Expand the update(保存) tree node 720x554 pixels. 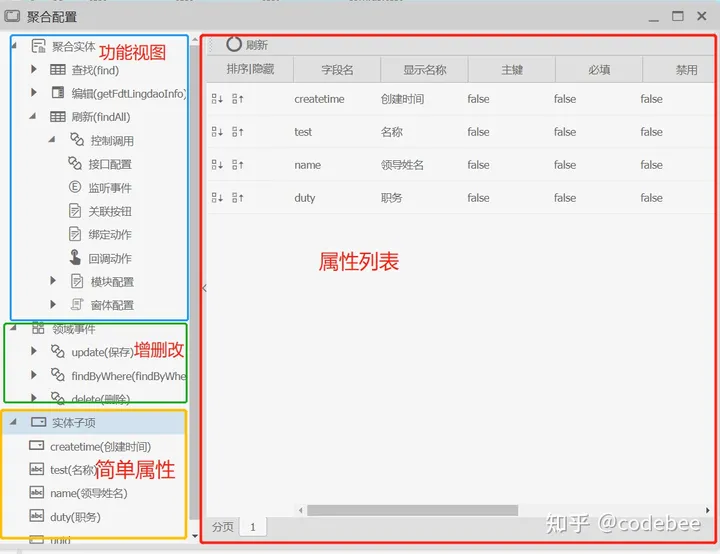(34, 351)
